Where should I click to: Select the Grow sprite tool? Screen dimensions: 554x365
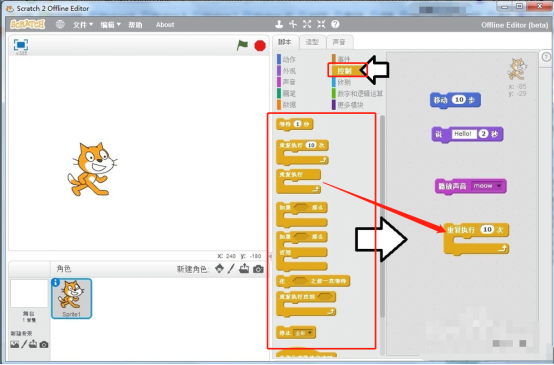pyautogui.click(x=307, y=24)
